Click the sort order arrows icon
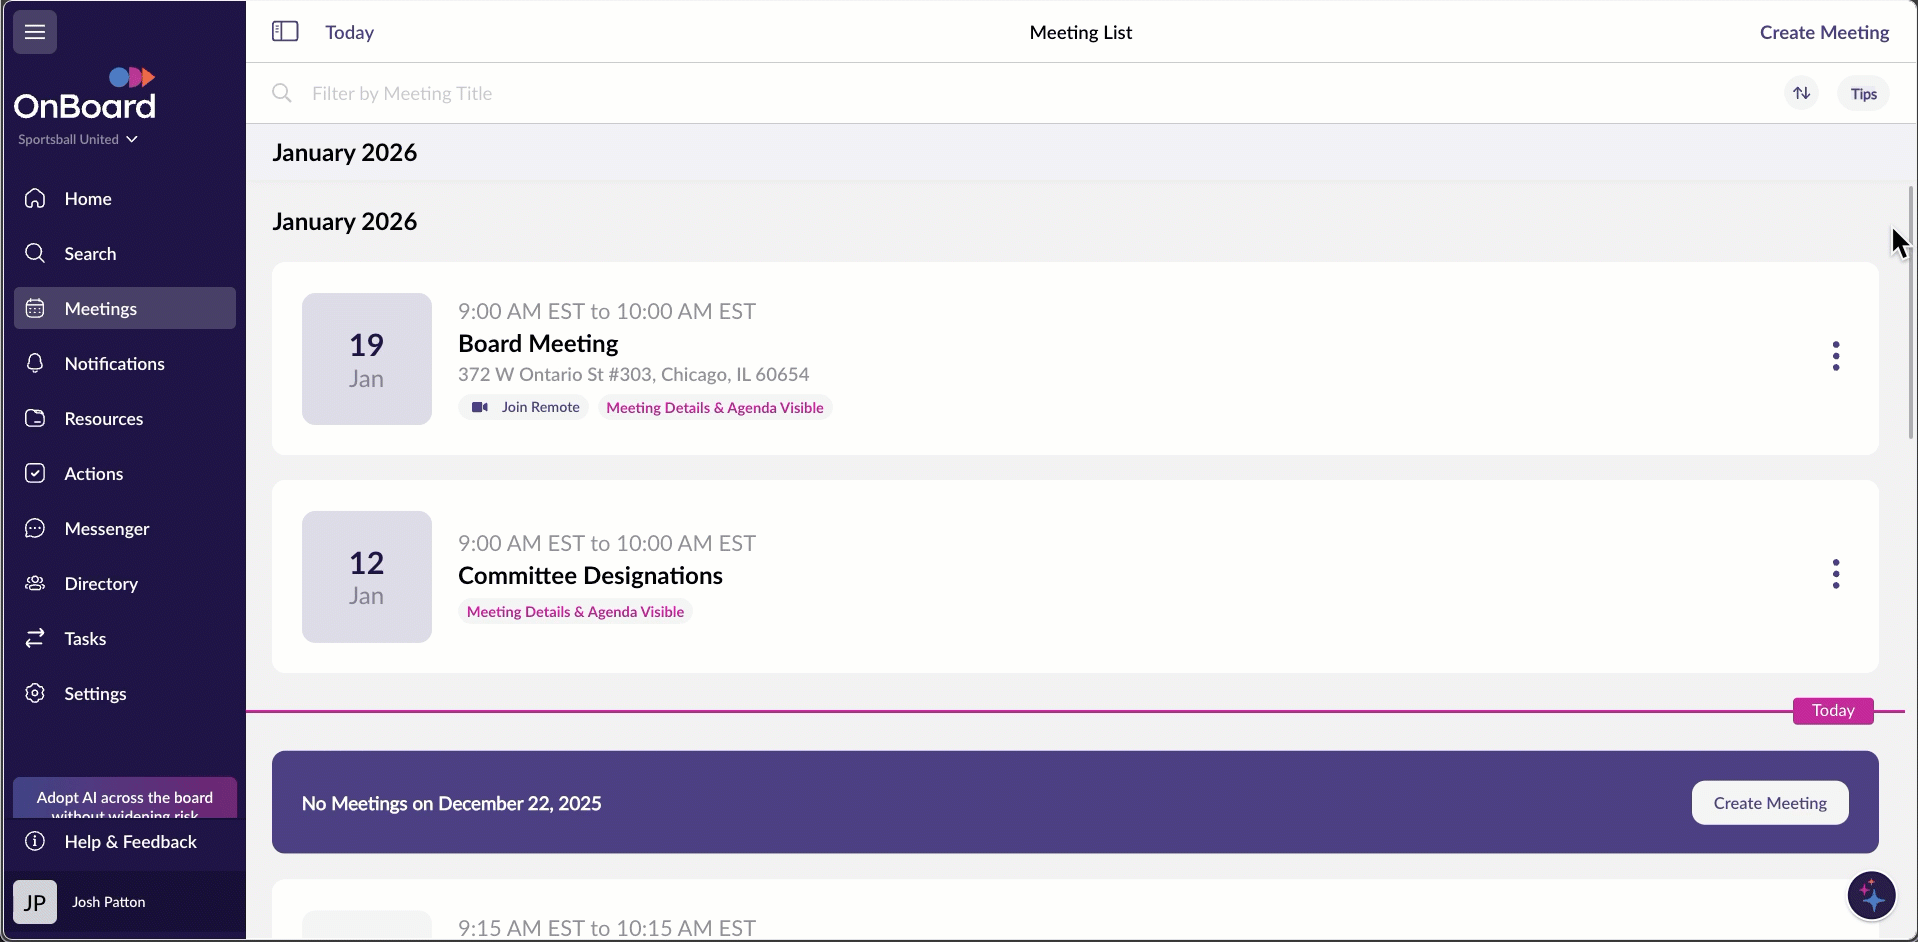 pyautogui.click(x=1801, y=93)
